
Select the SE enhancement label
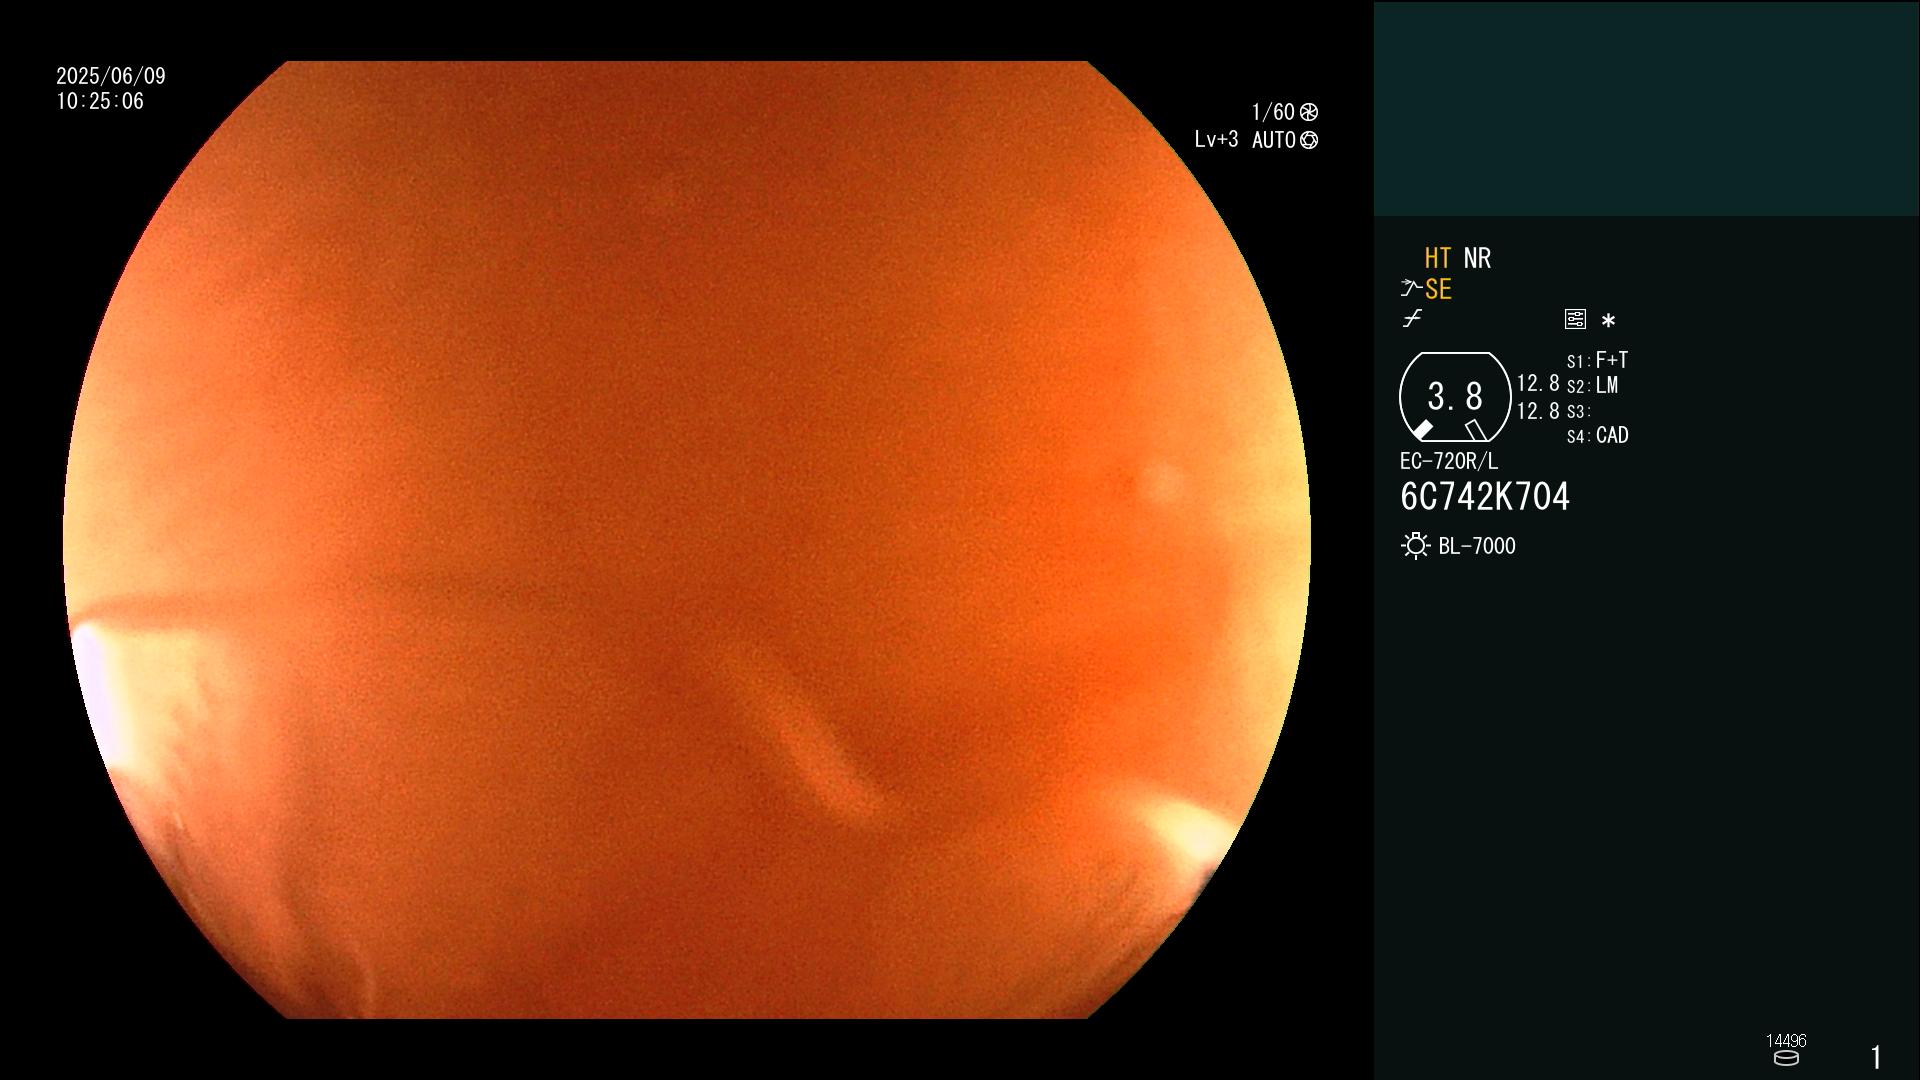tap(1438, 289)
